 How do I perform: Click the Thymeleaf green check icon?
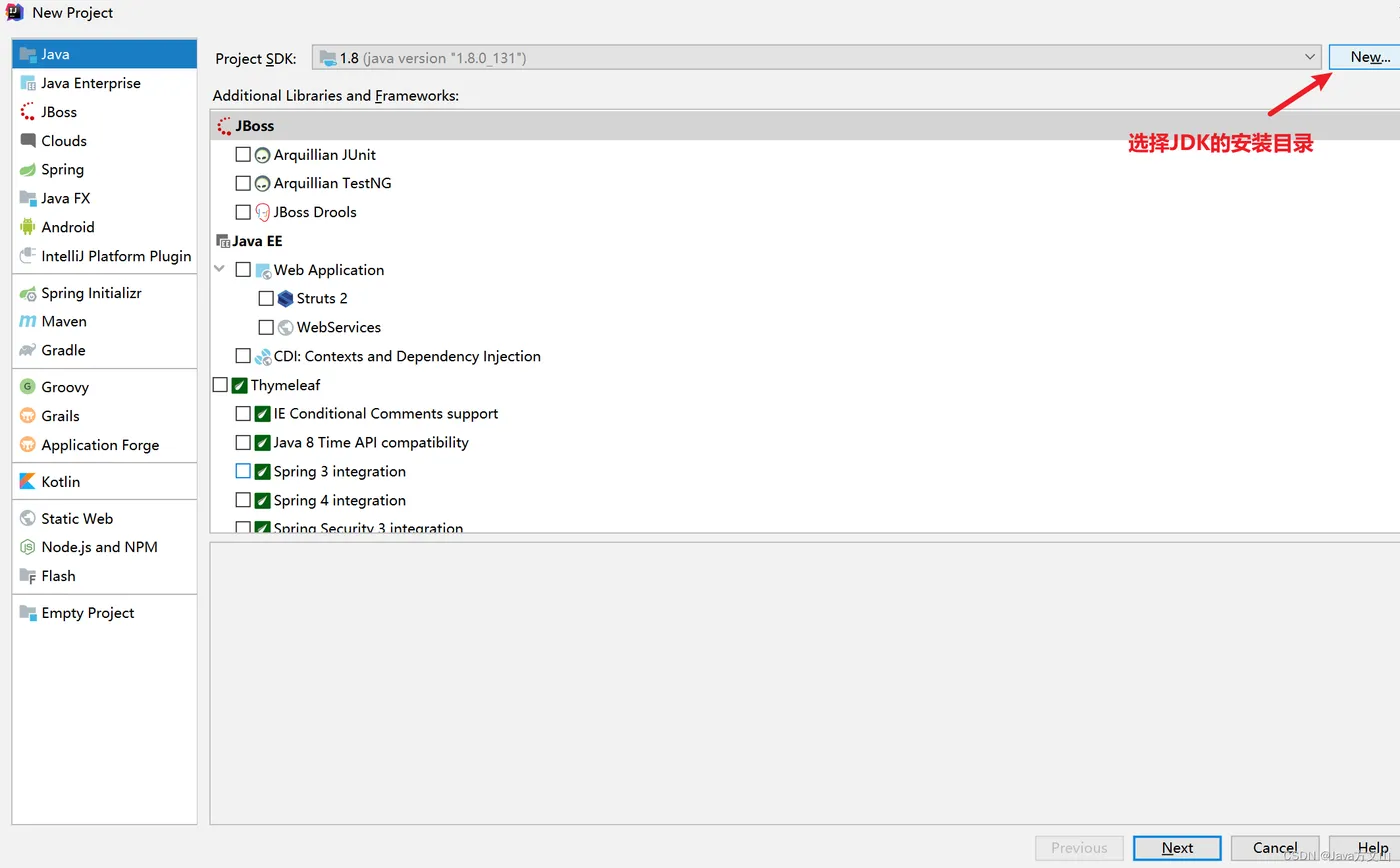(240, 385)
